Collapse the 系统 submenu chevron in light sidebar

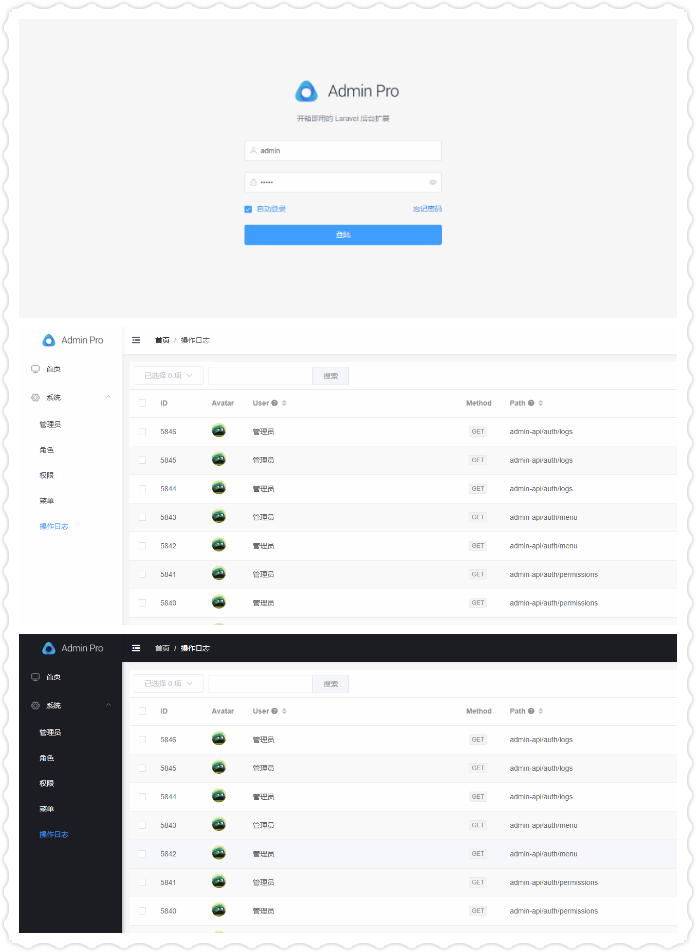[x=108, y=397]
